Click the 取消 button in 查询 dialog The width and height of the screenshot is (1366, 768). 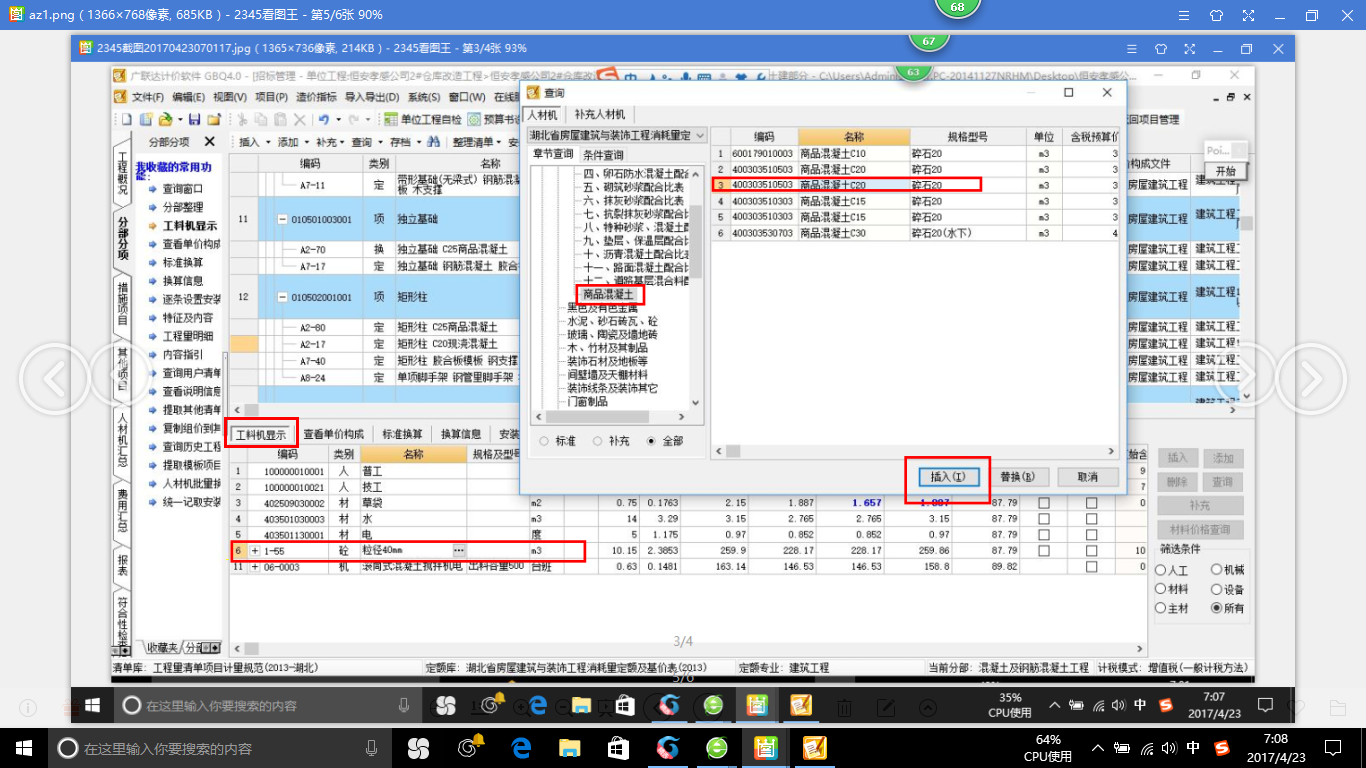click(x=1087, y=477)
